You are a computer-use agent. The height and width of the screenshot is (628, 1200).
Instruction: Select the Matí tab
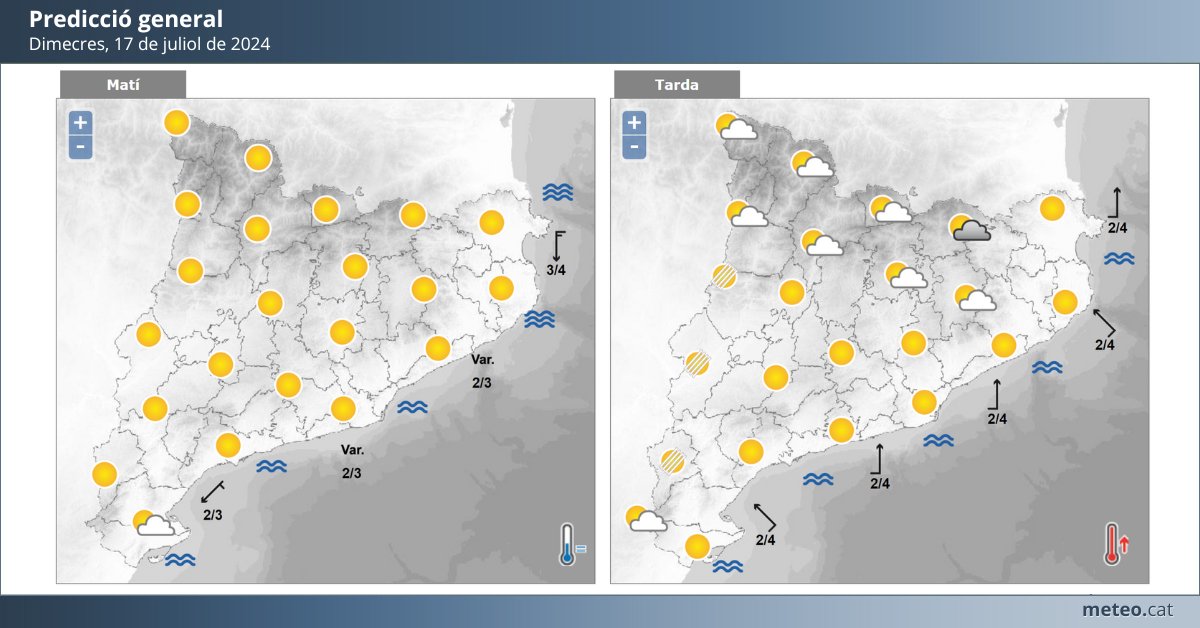pos(123,85)
